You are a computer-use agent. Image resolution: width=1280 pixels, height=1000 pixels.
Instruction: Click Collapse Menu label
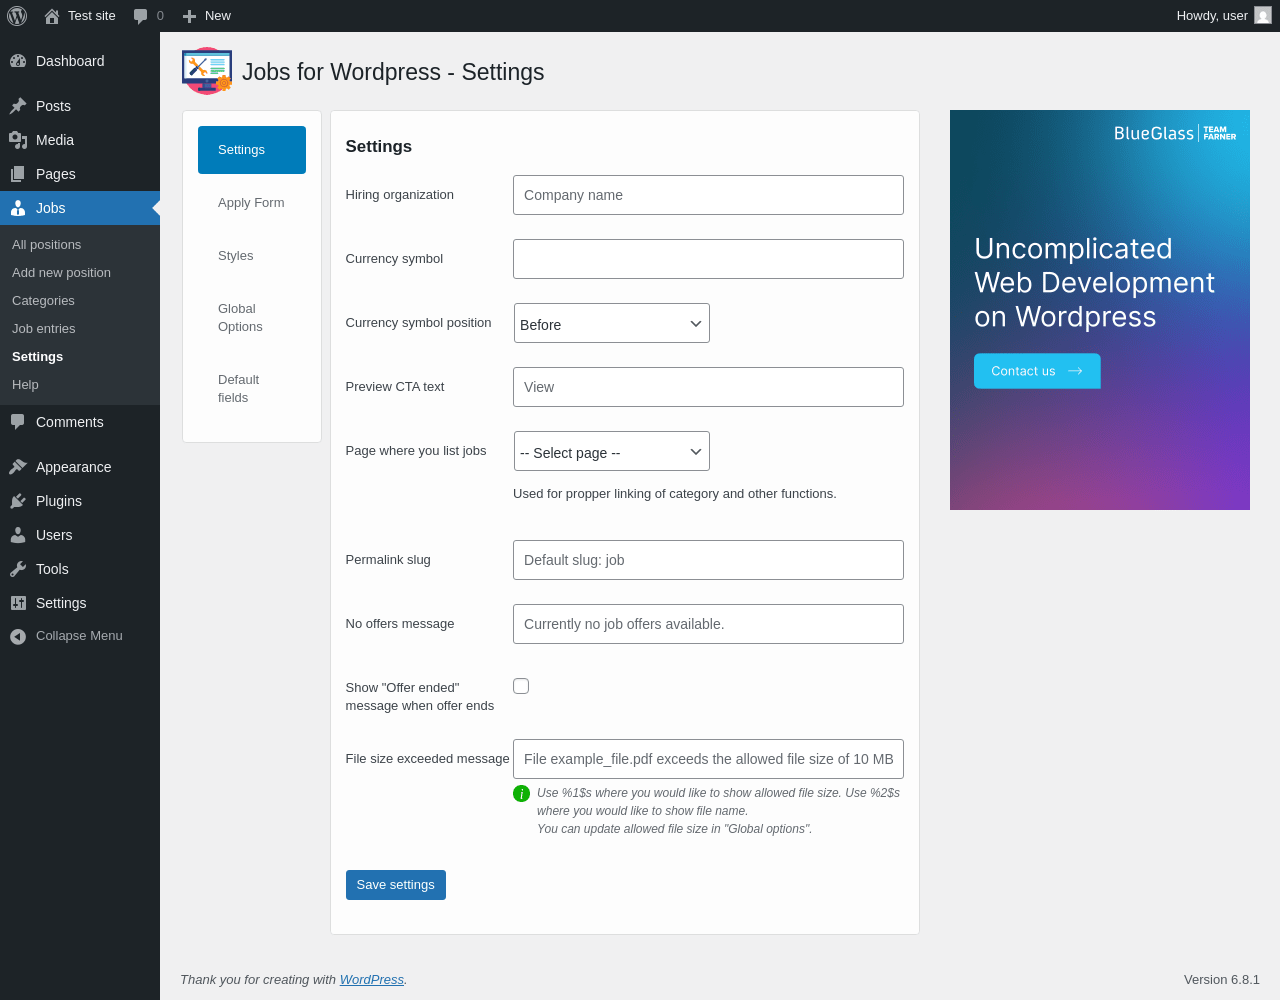point(79,636)
